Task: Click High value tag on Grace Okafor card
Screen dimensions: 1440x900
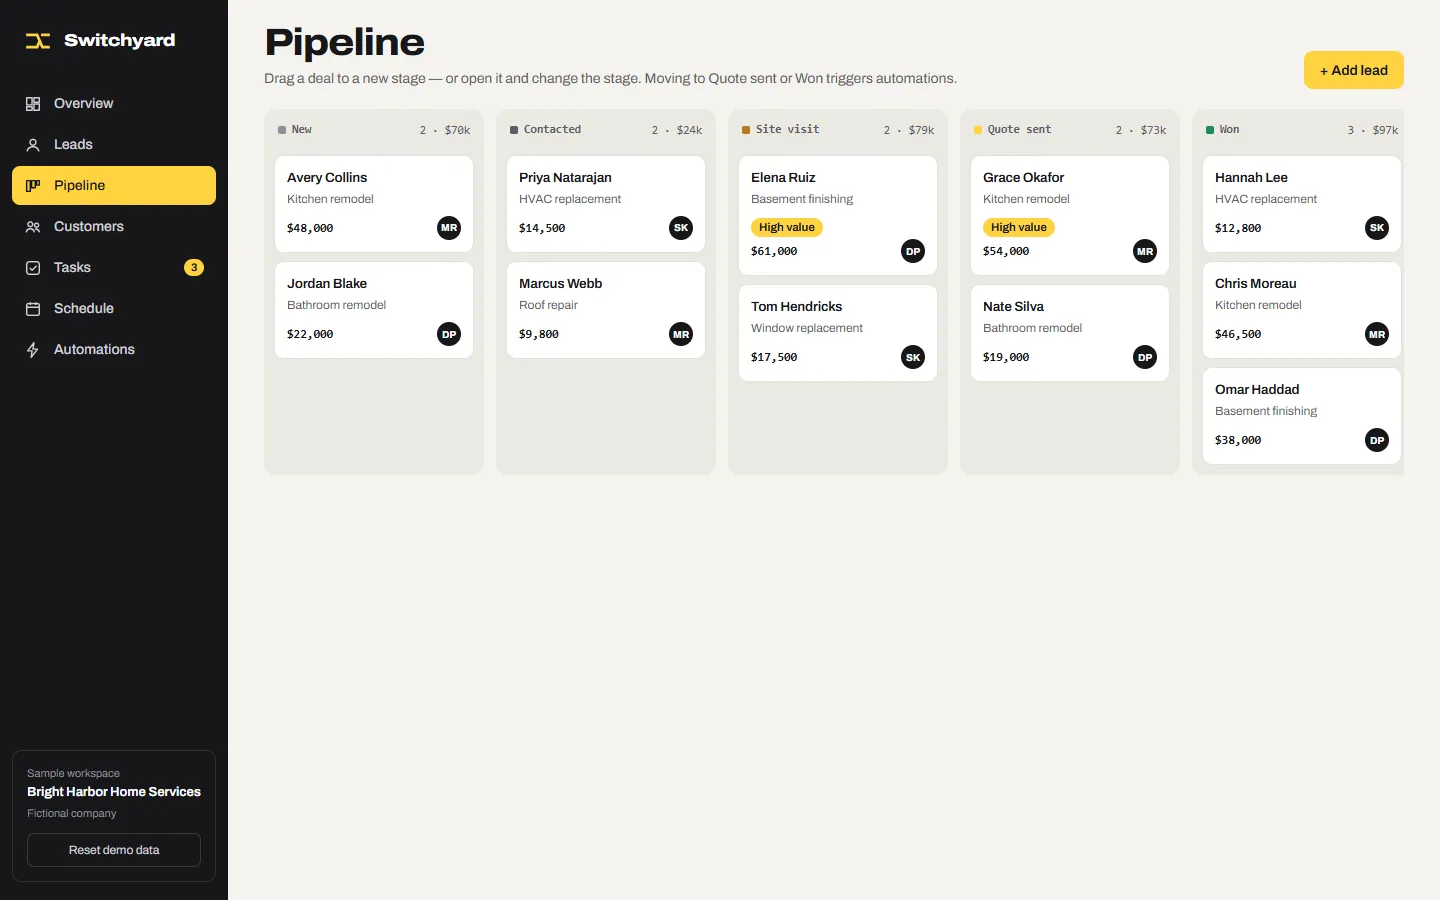Action: click(1019, 227)
